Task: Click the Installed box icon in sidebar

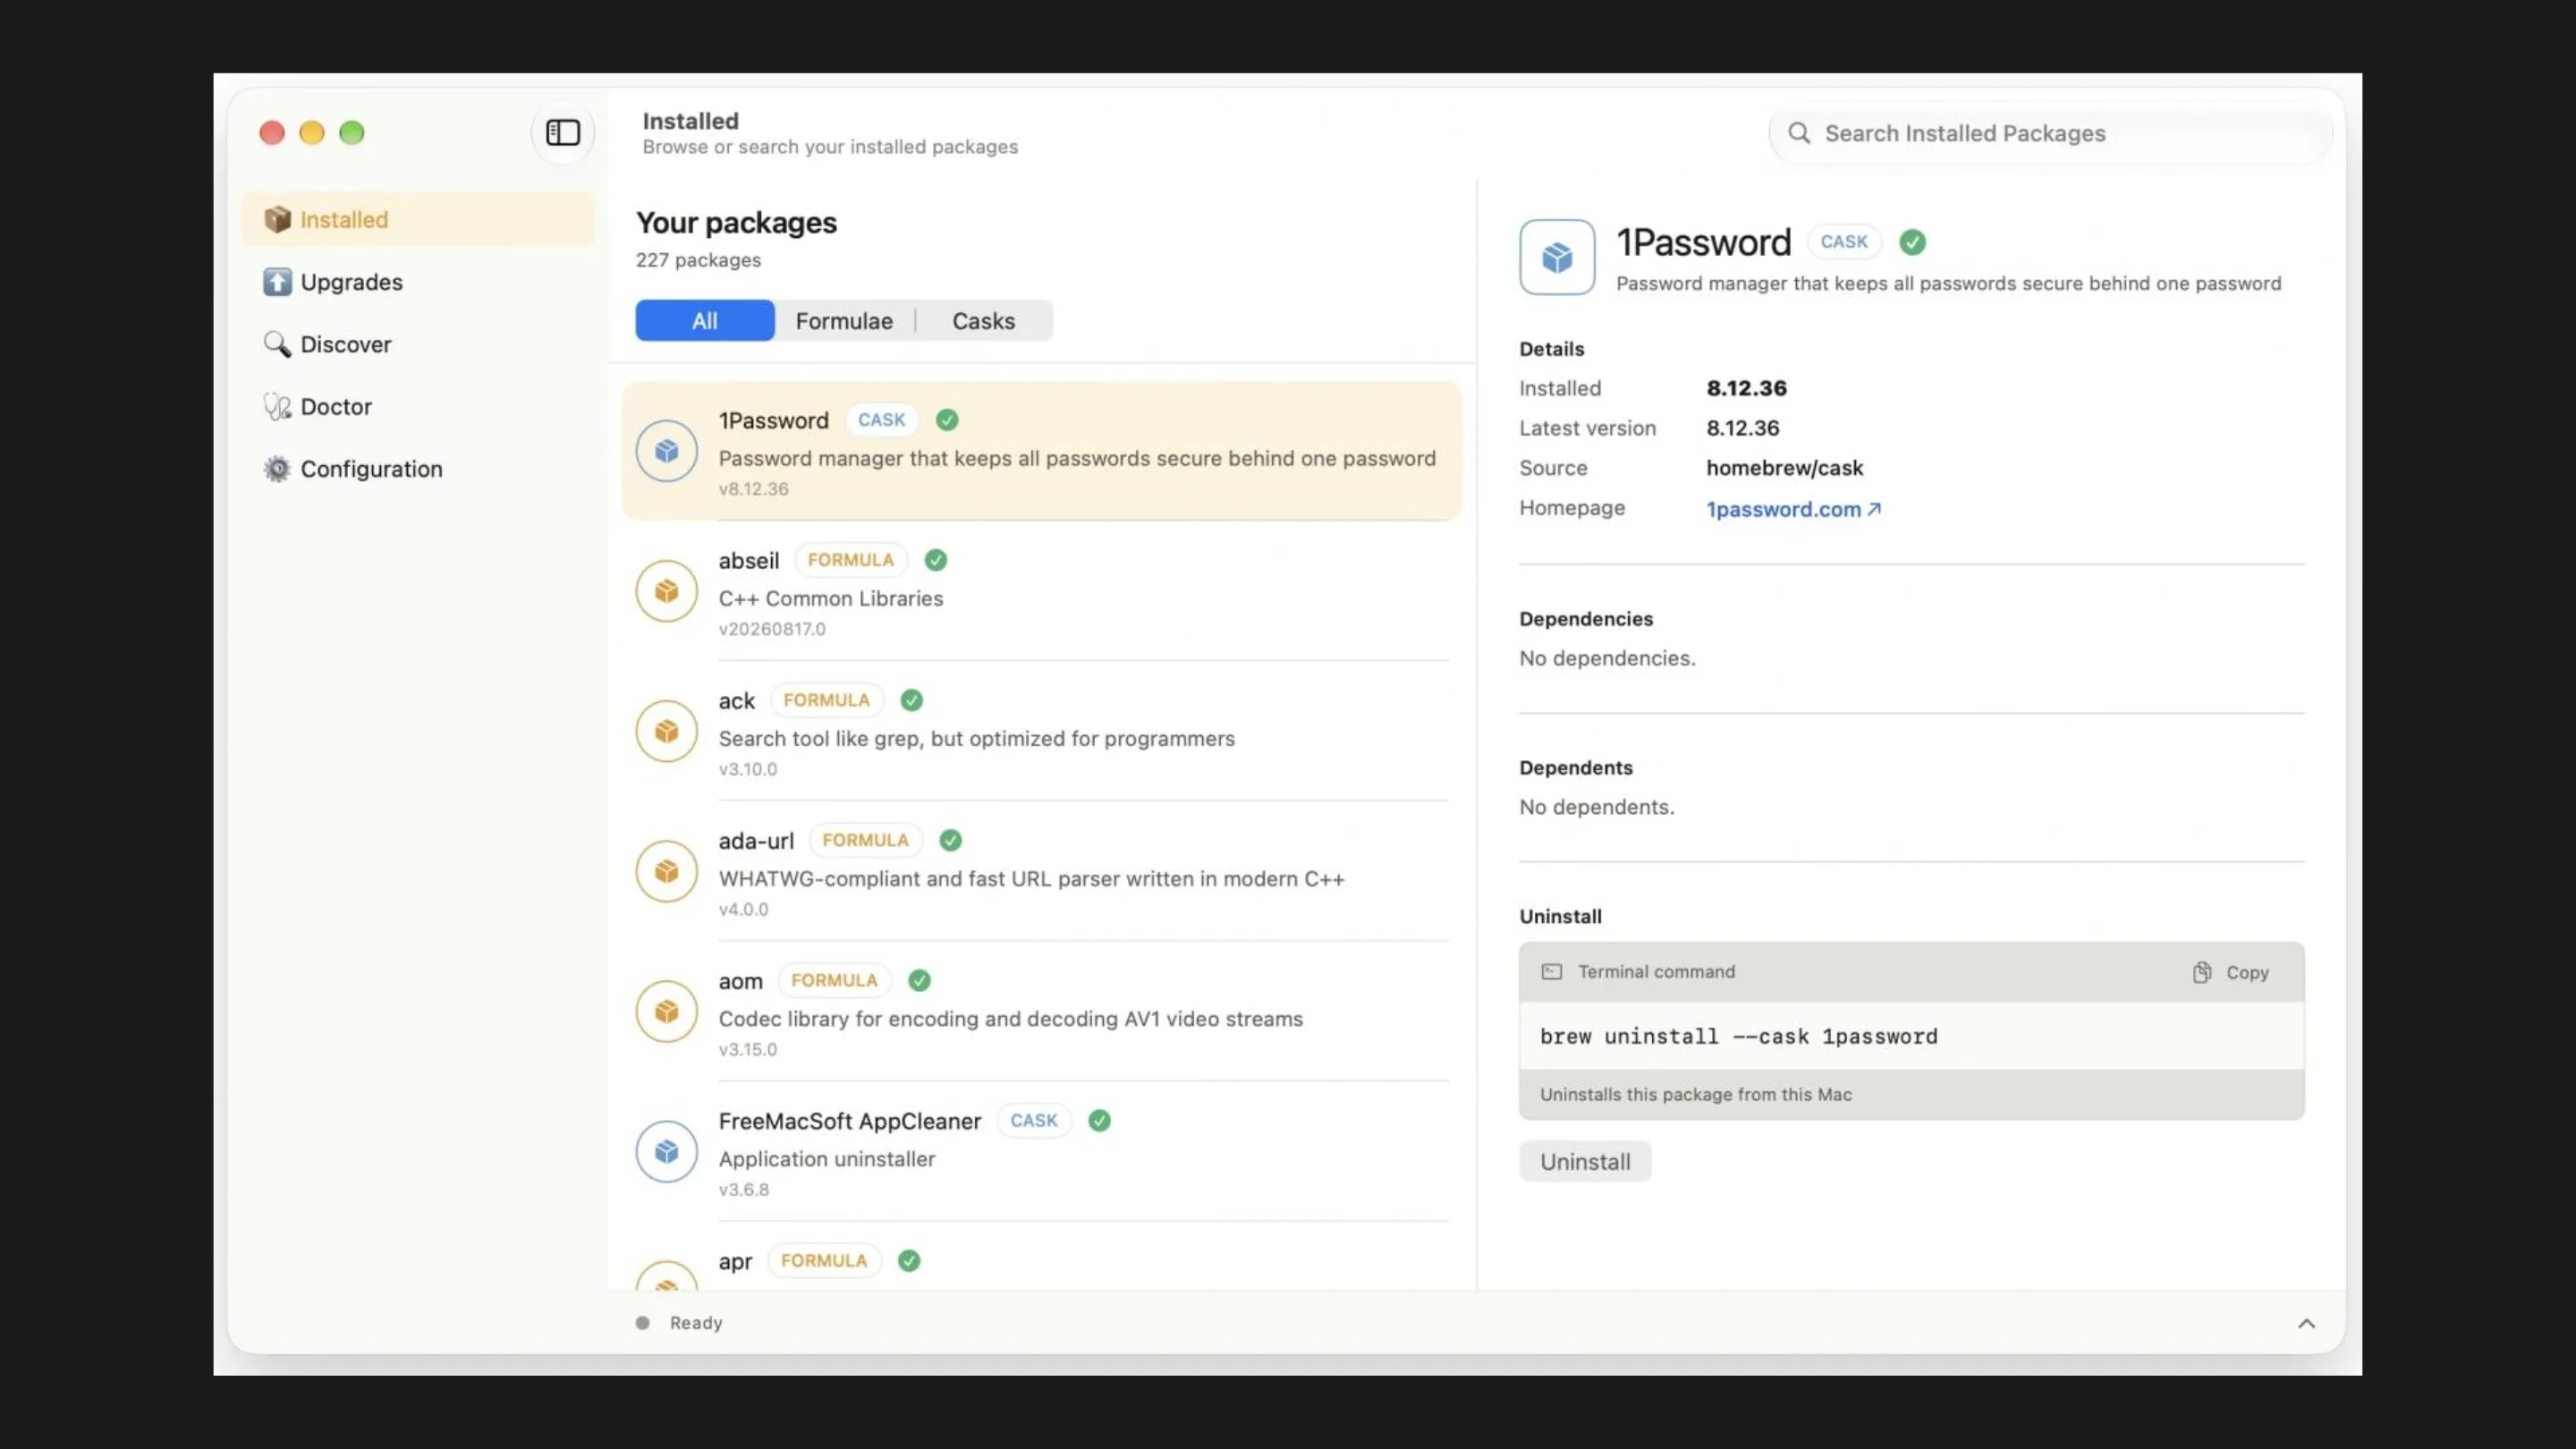Action: coord(277,219)
